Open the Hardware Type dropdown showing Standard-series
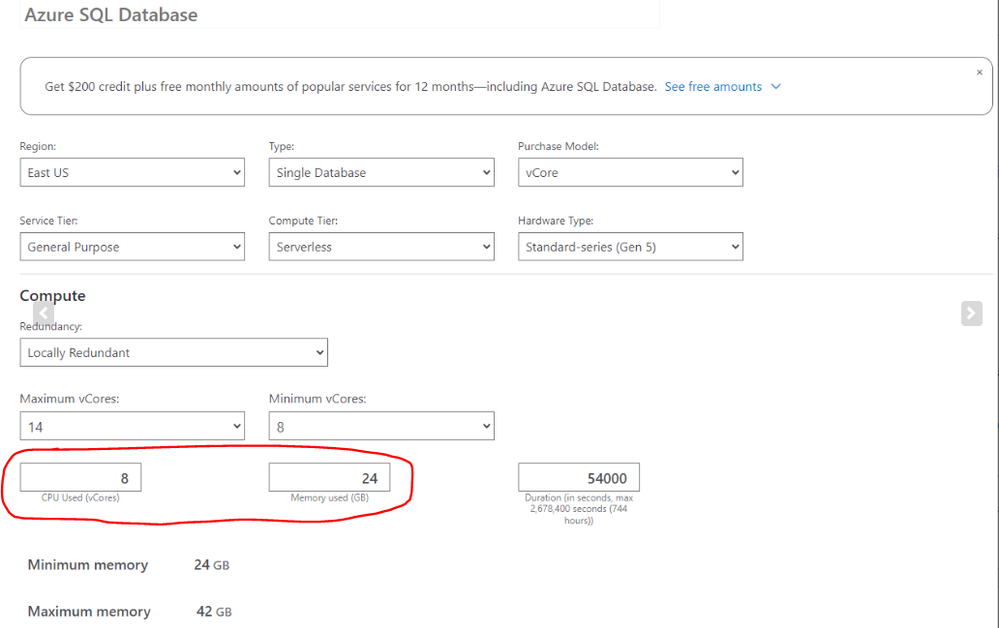 [x=630, y=247]
